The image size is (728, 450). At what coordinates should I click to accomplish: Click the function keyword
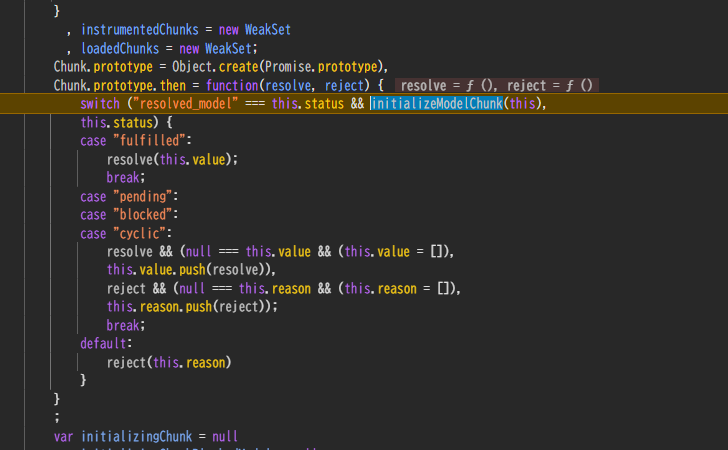tap(232, 85)
